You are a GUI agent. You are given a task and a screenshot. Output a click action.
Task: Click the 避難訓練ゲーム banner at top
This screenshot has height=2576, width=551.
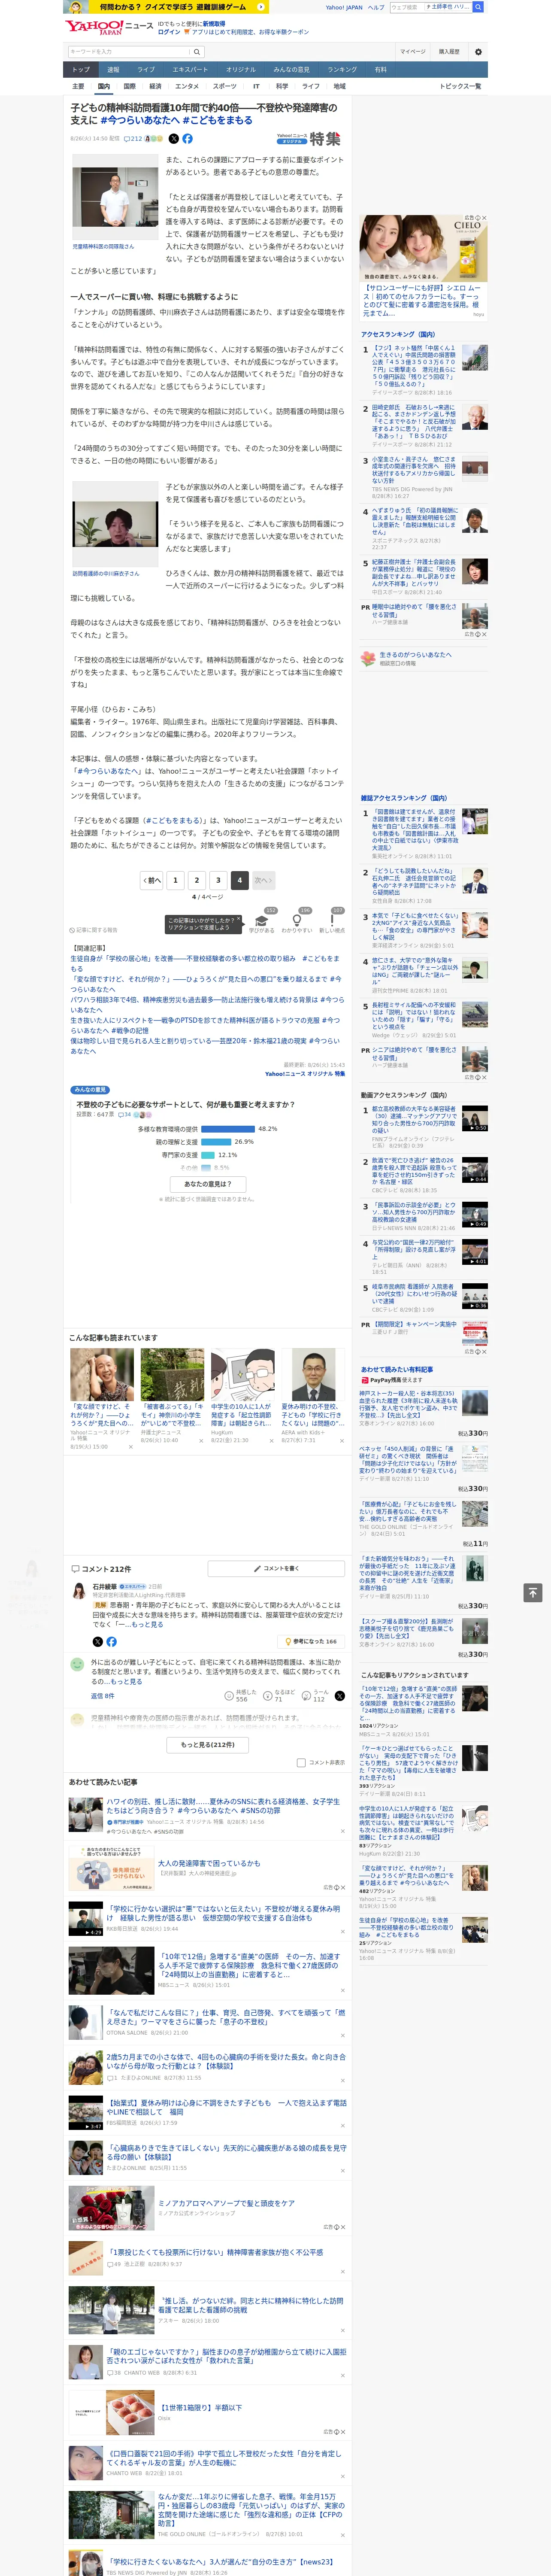coord(166,7)
